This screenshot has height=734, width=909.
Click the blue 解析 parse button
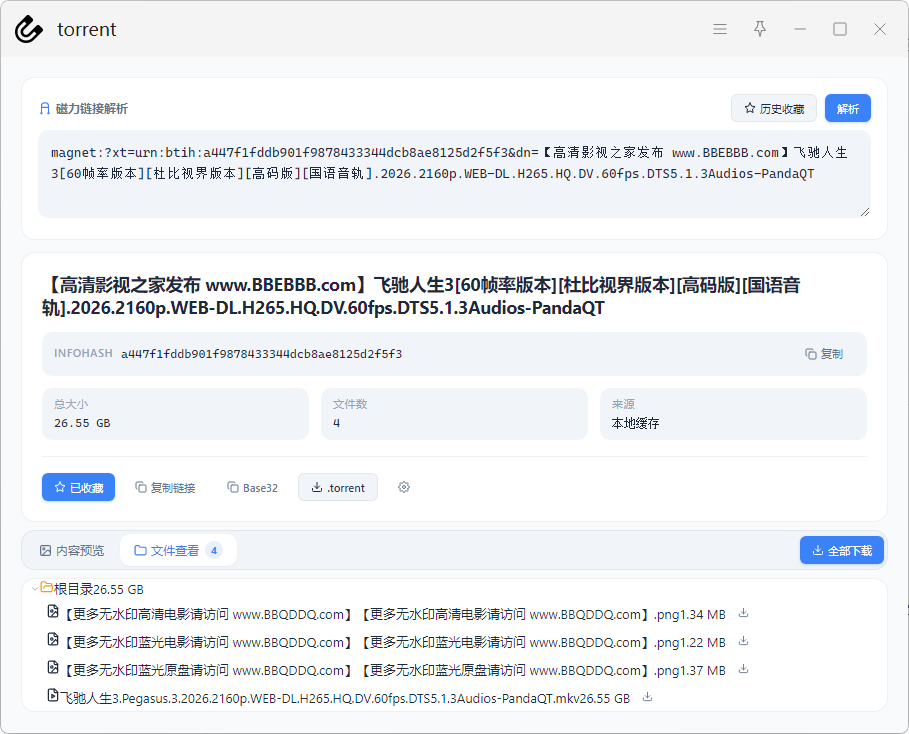tap(848, 108)
